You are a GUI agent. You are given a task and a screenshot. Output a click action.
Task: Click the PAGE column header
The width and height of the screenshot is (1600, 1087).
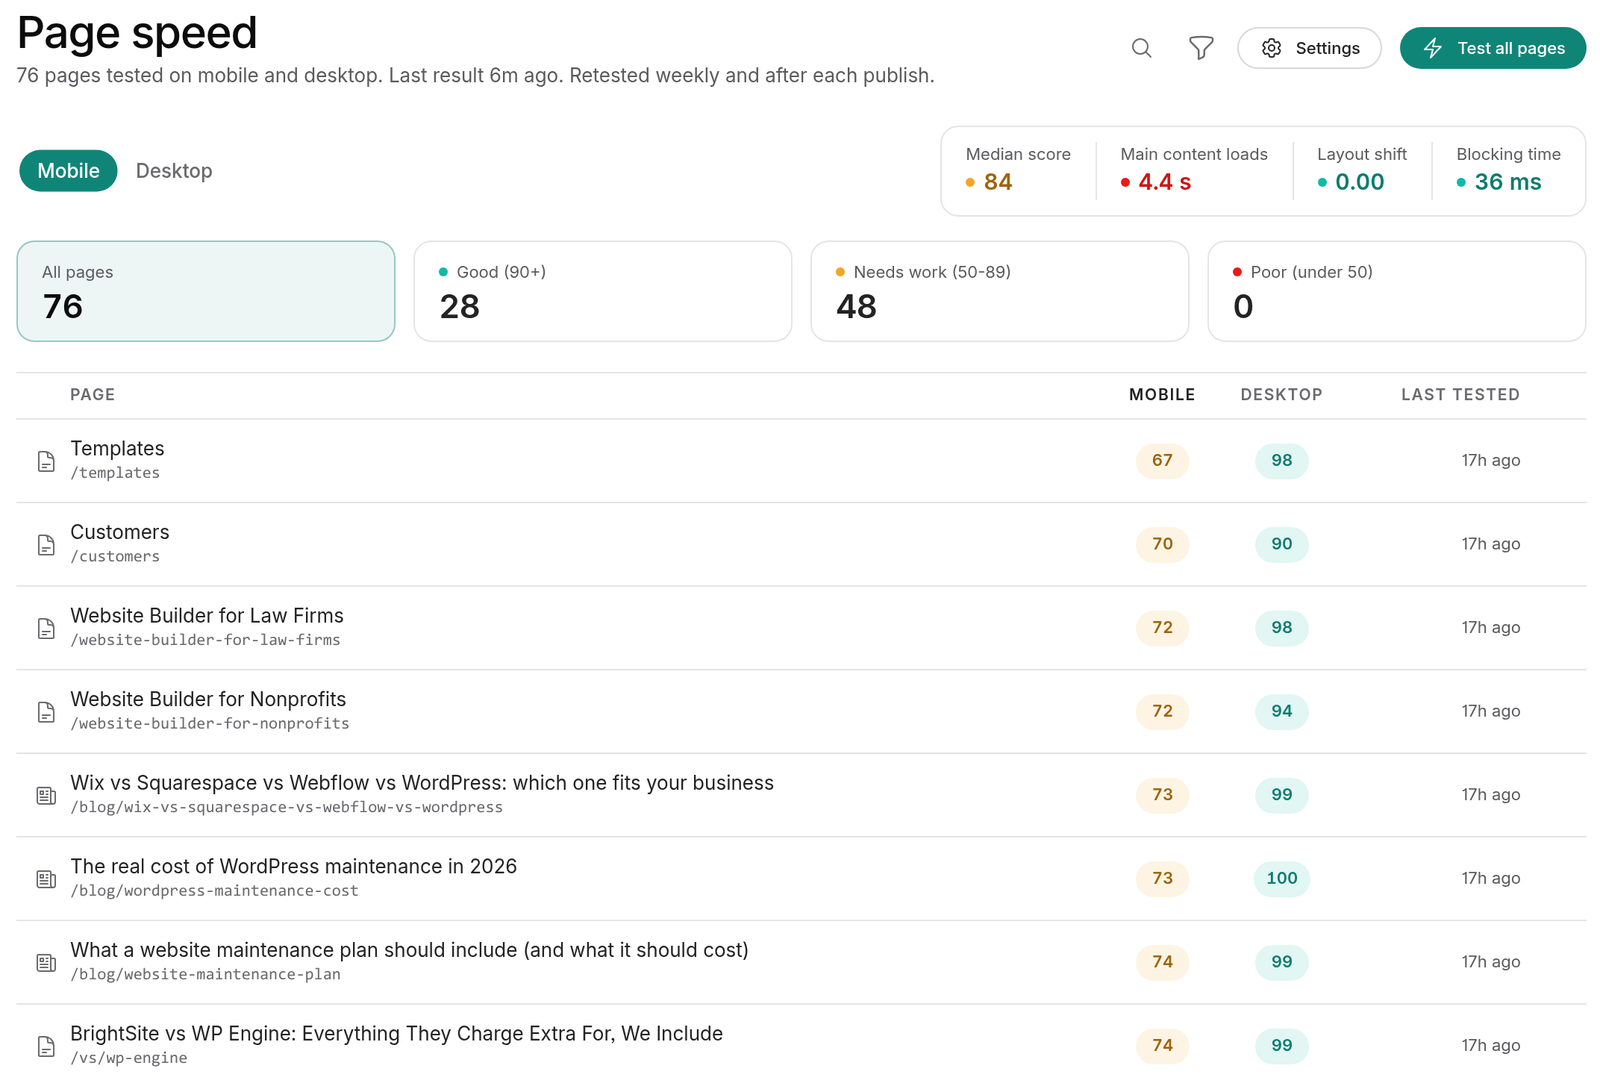[92, 395]
